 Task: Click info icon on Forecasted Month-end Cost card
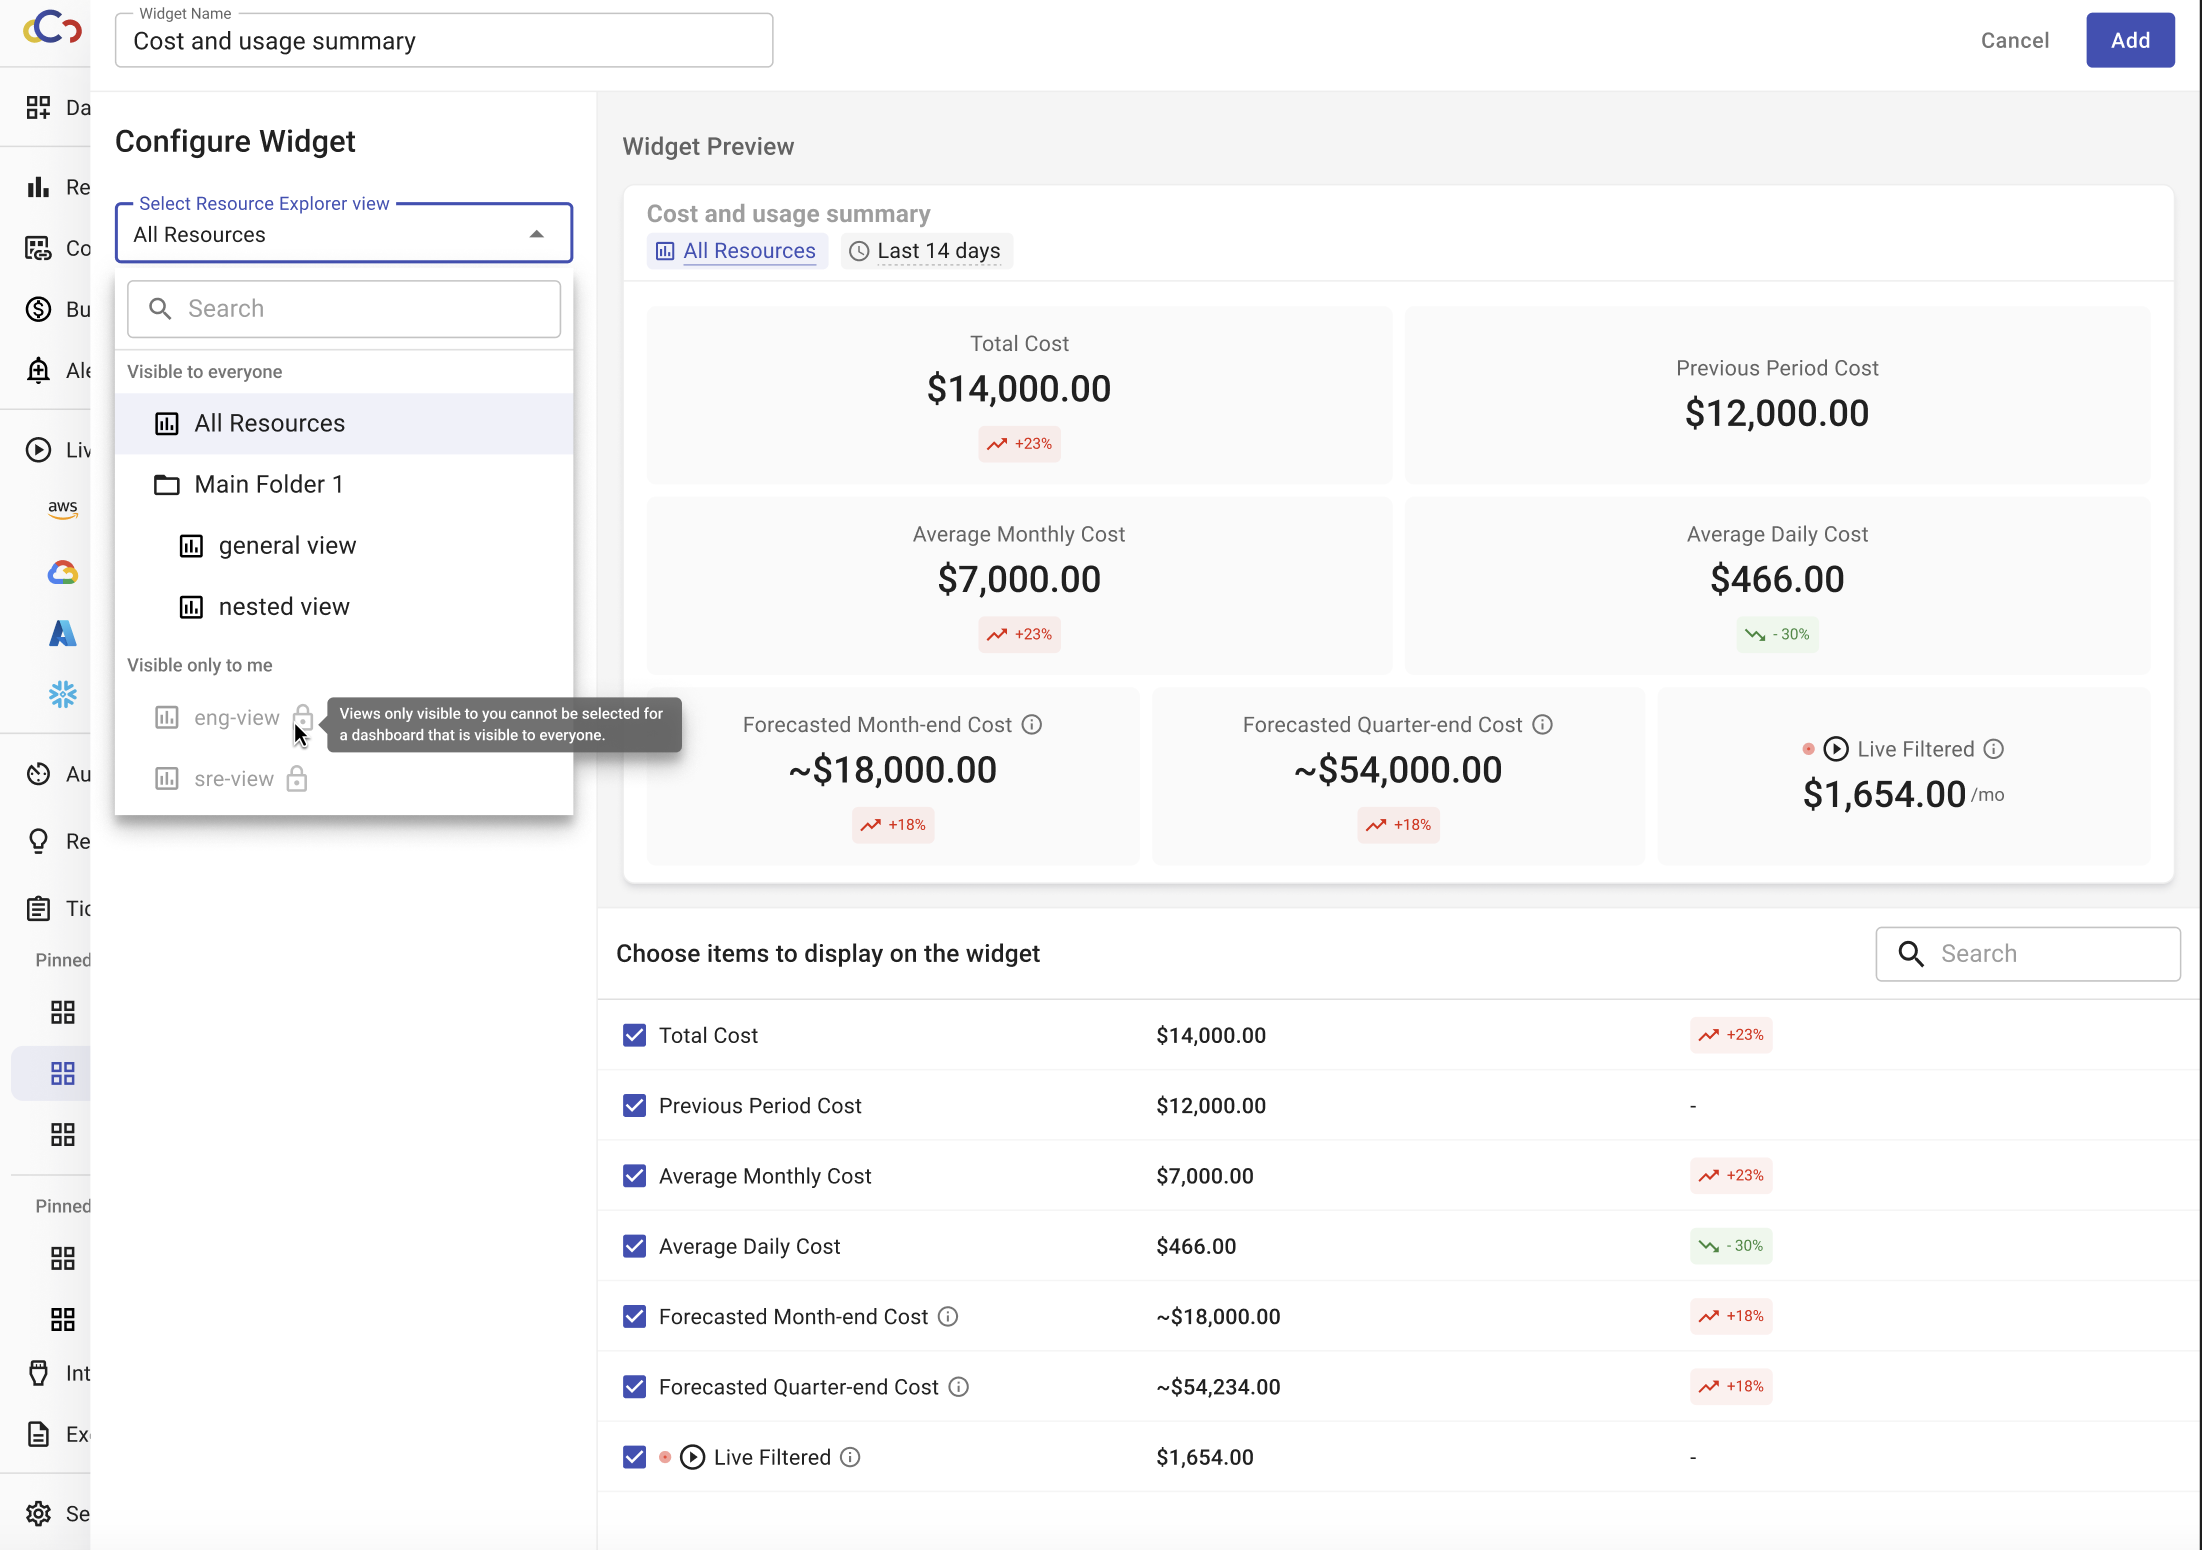1032,725
